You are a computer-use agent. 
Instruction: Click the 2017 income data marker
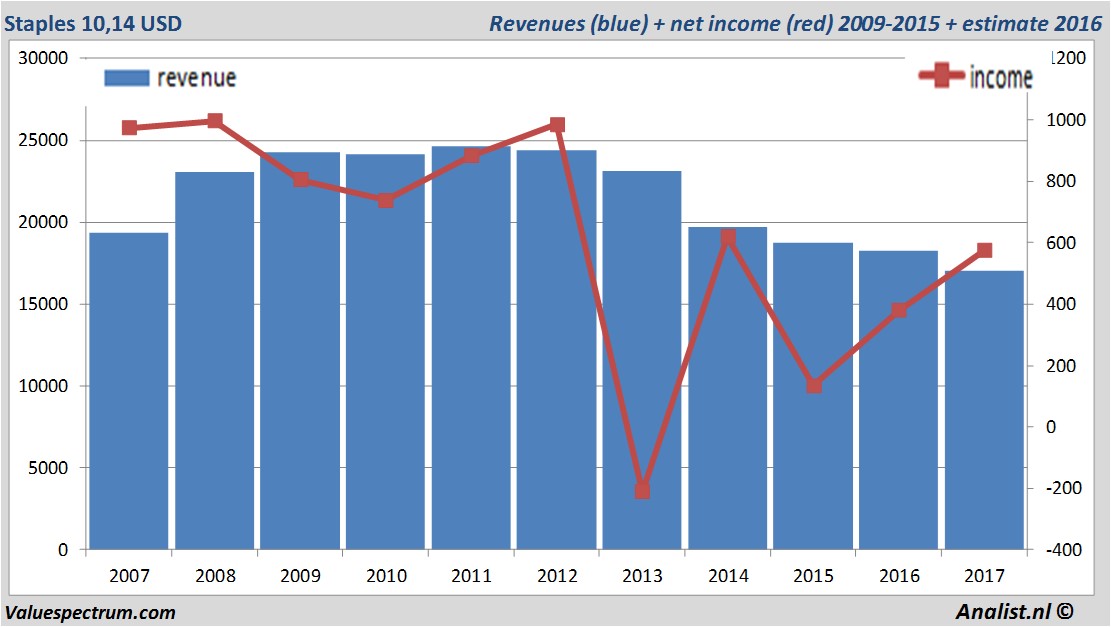984,250
